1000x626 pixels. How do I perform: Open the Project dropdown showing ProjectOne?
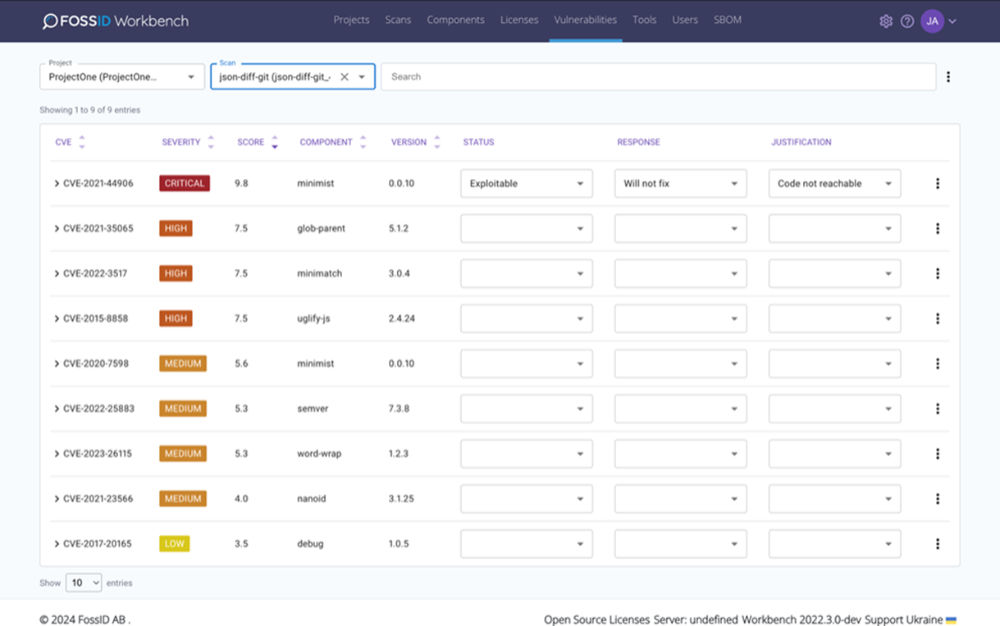[x=122, y=76]
